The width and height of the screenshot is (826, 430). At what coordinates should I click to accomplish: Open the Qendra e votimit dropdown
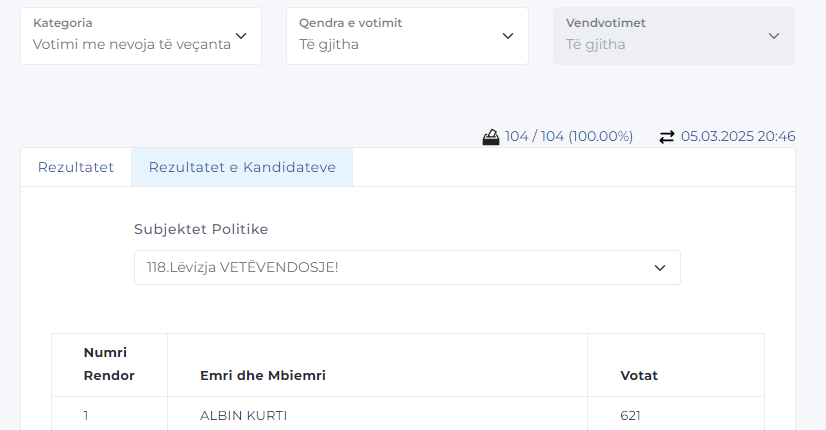click(x=407, y=36)
